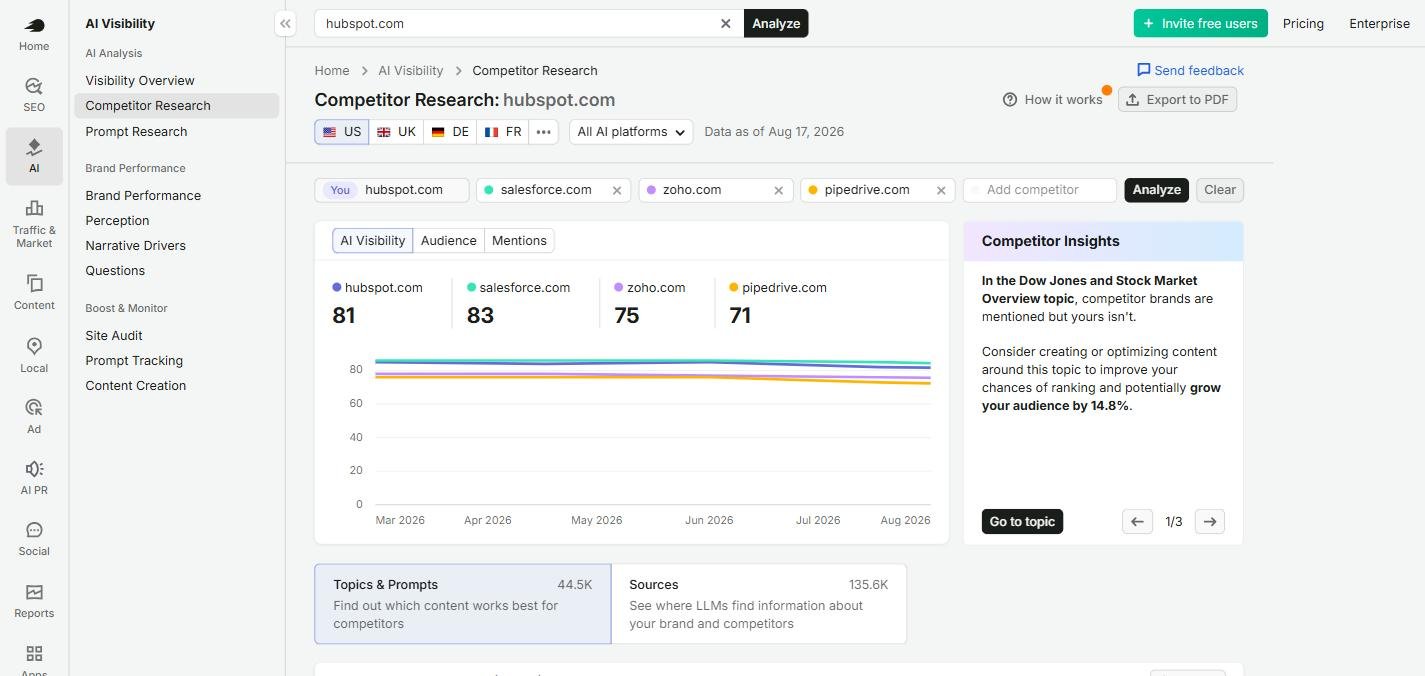Image resolution: width=1425 pixels, height=676 pixels.
Task: Remove salesforce.com competitor chip
Action: coord(617,190)
